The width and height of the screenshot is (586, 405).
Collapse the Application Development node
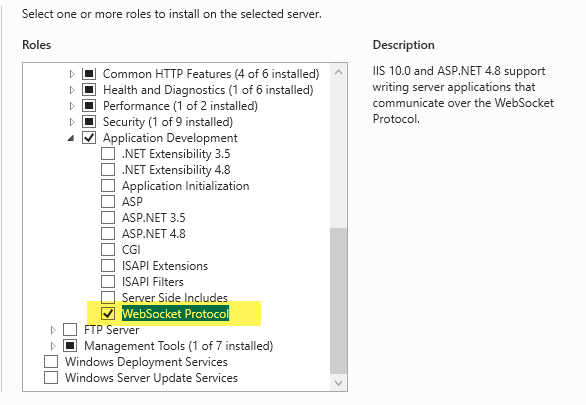(71, 139)
